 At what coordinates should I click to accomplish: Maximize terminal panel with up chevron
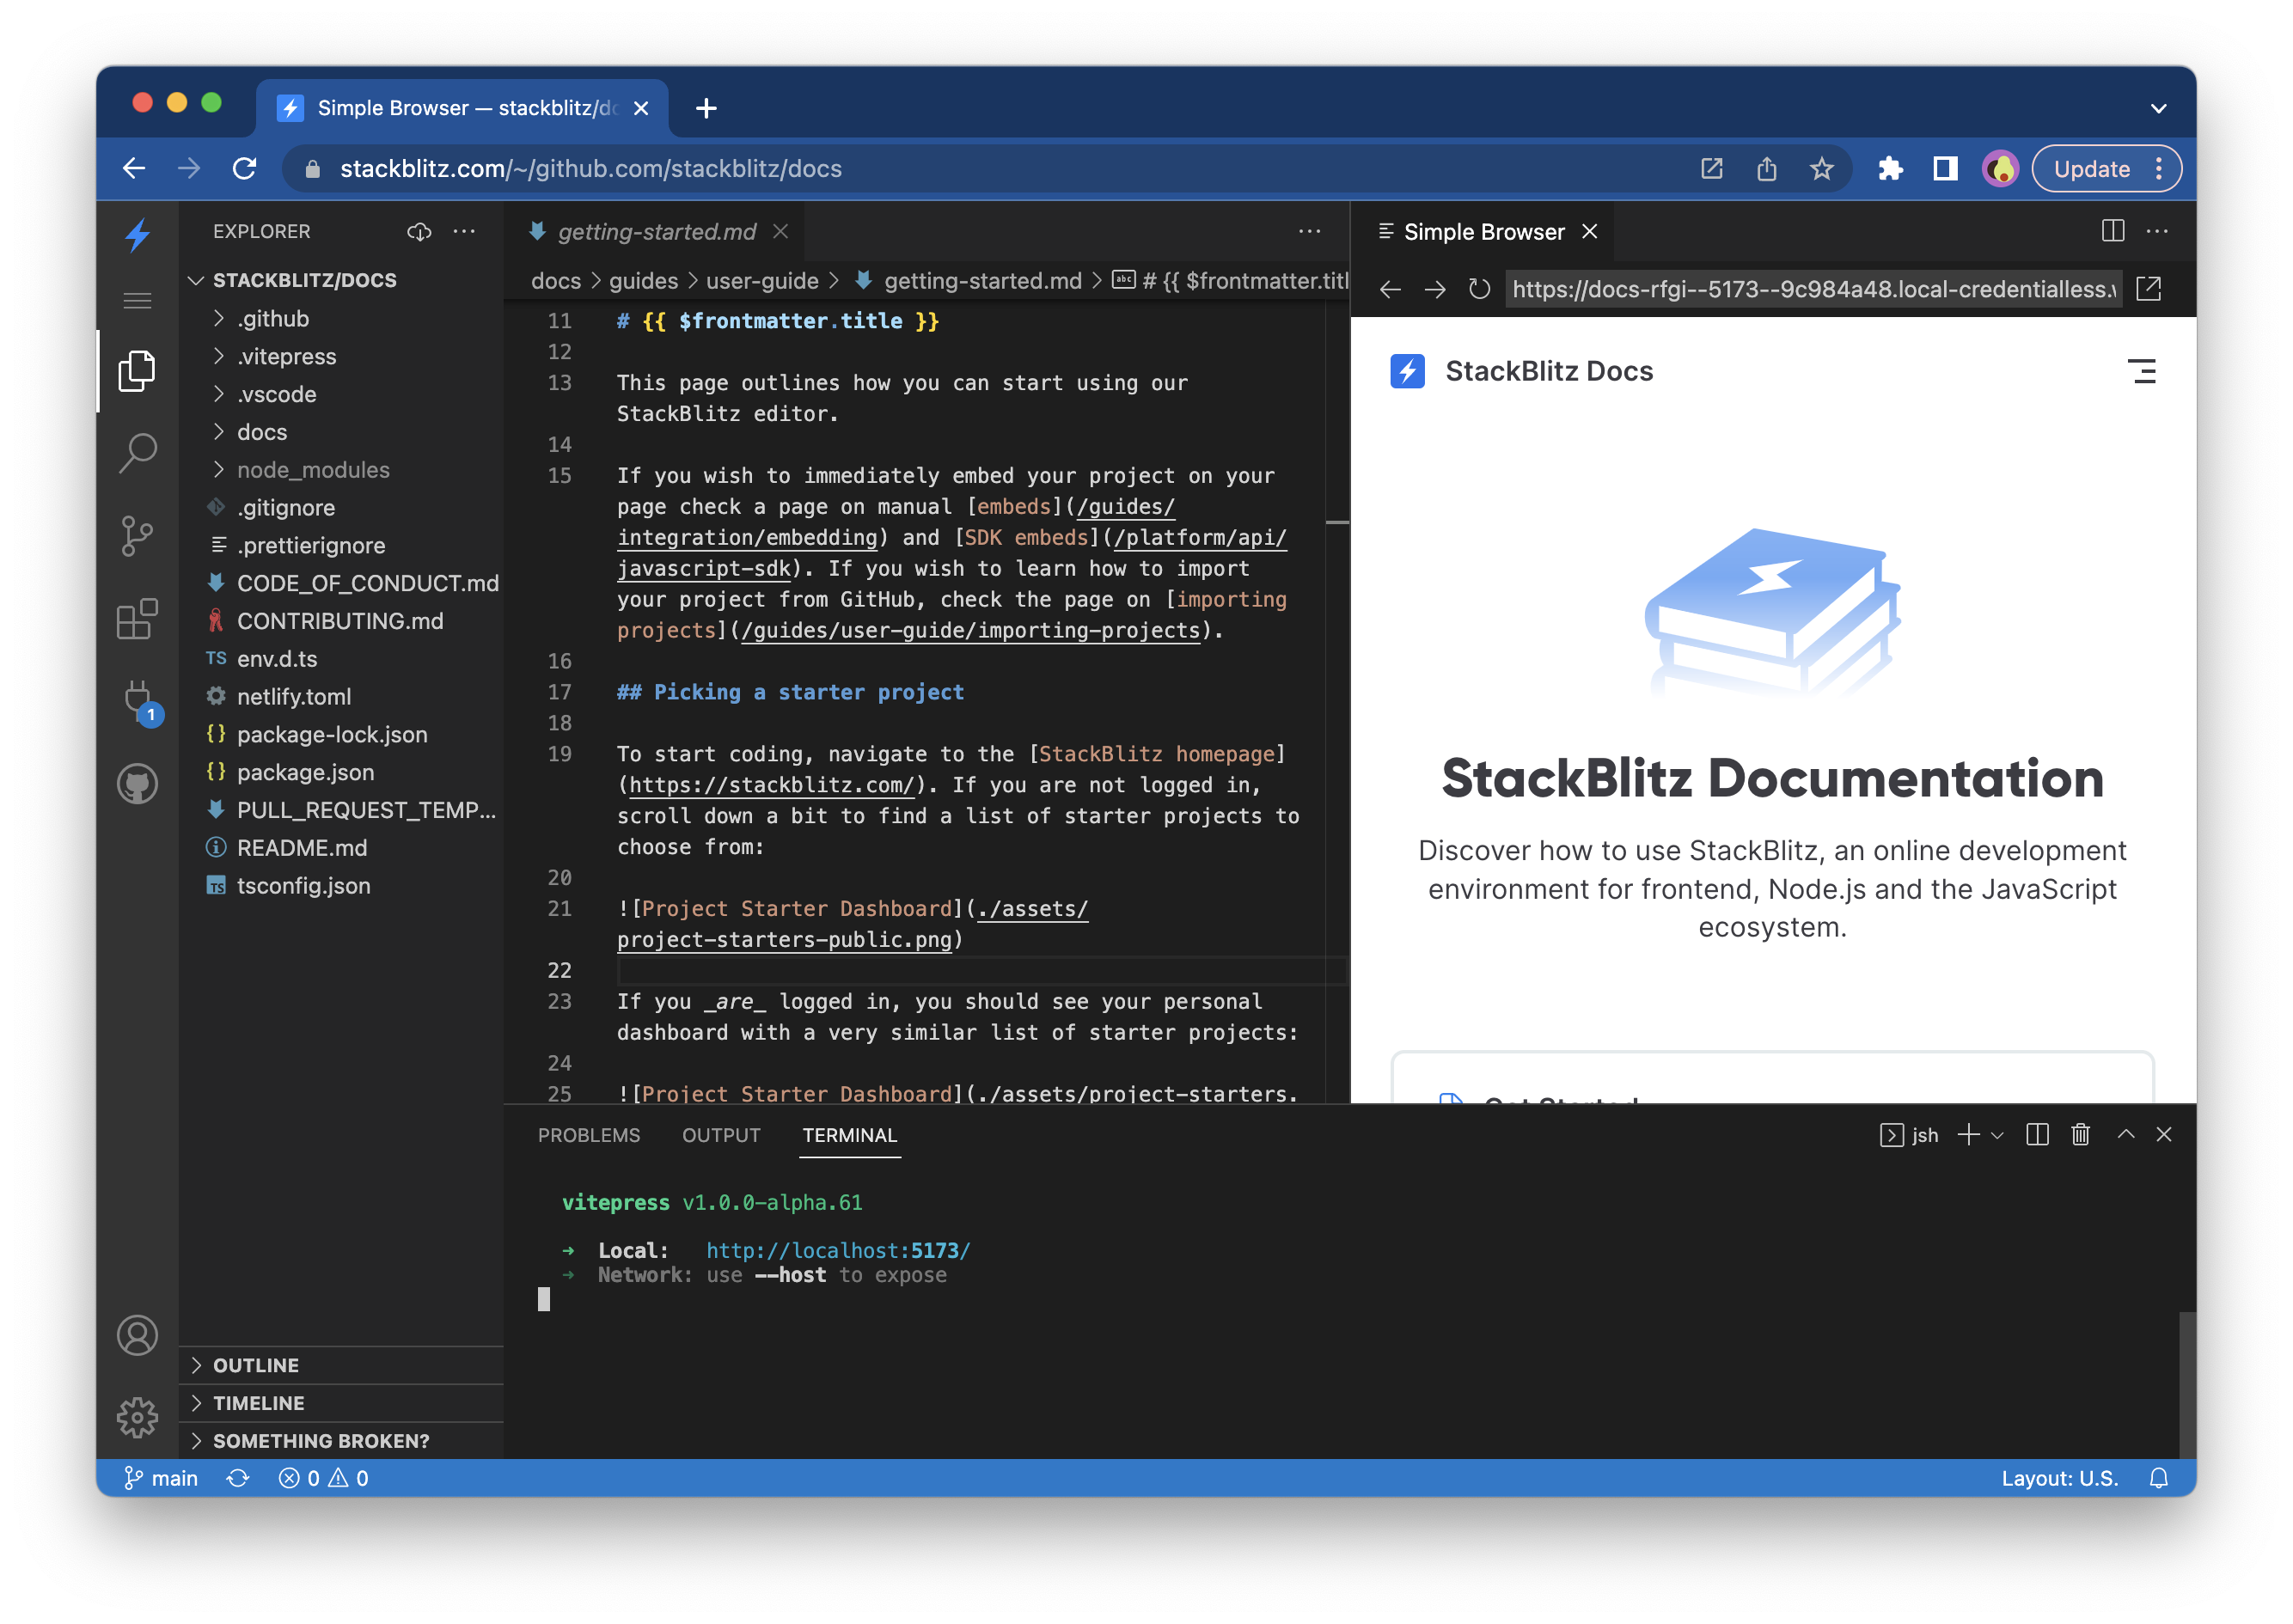point(2125,1134)
